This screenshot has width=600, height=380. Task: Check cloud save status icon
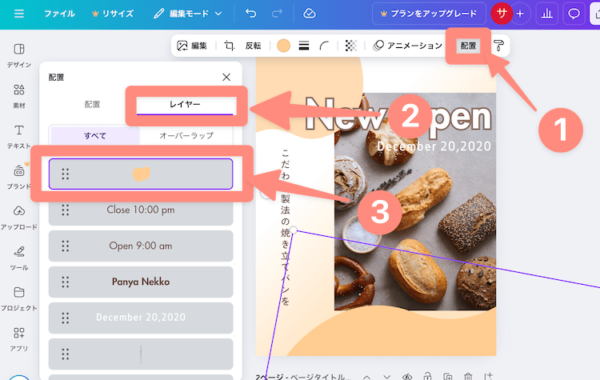(309, 14)
